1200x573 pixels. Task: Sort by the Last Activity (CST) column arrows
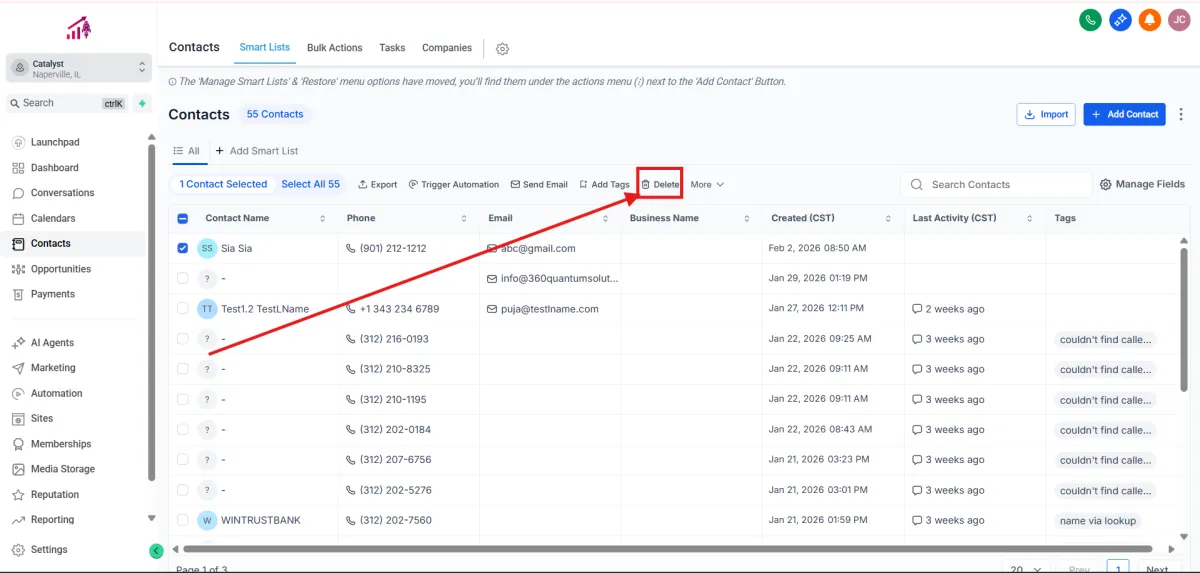coord(1030,218)
